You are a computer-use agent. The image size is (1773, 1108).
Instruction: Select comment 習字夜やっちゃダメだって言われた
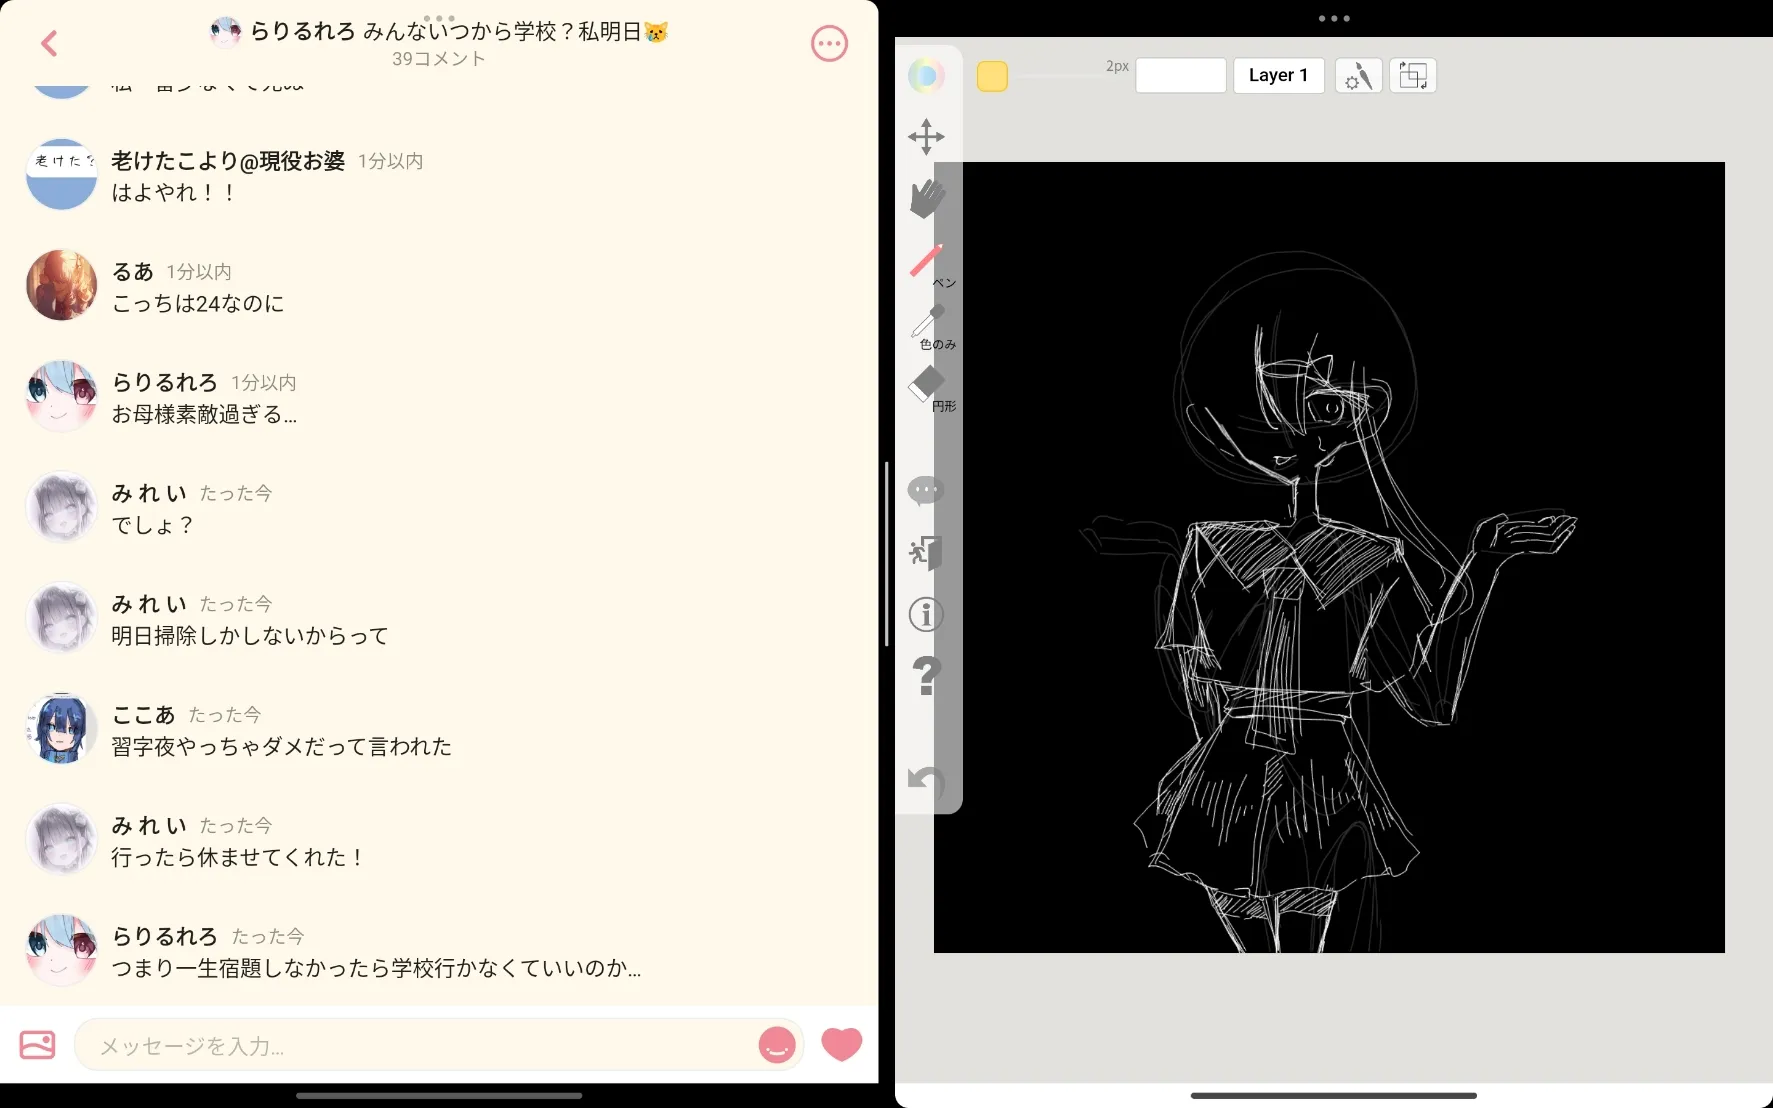click(281, 747)
